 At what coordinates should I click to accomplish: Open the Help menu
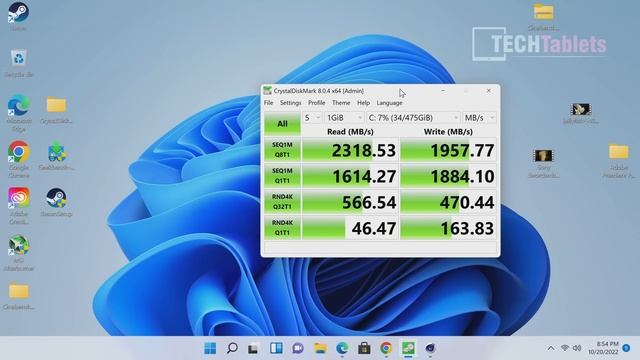pos(363,103)
